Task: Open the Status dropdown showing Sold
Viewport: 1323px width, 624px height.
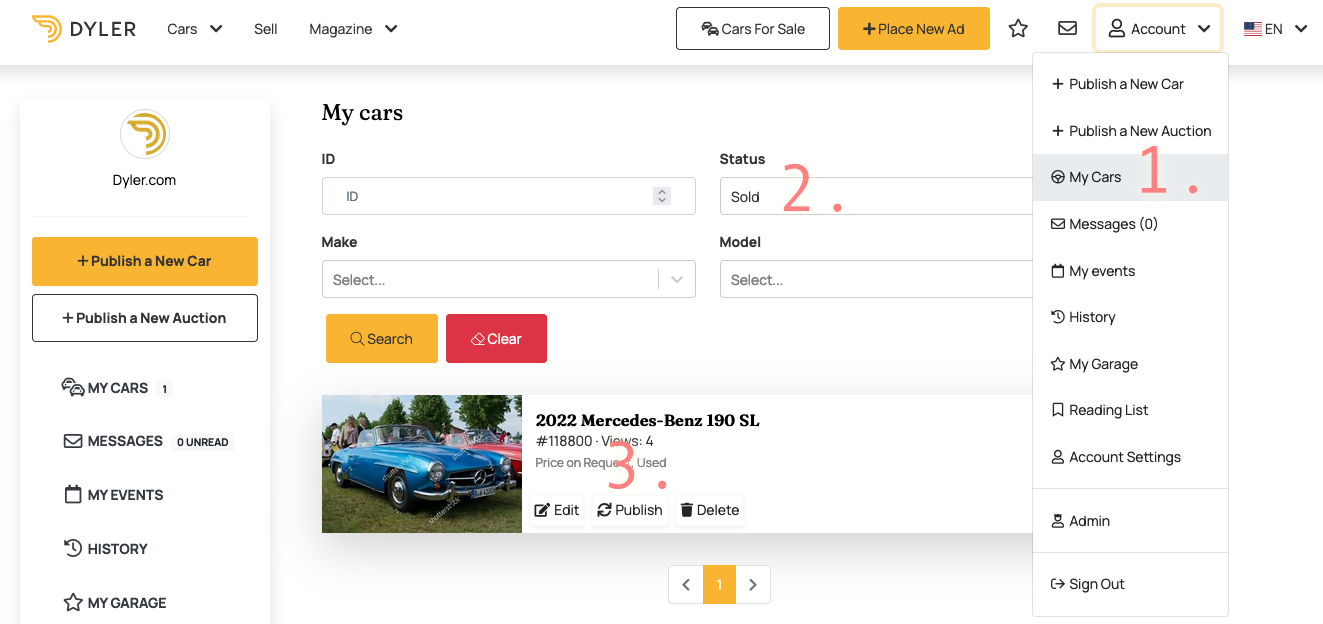Action: [x=876, y=196]
